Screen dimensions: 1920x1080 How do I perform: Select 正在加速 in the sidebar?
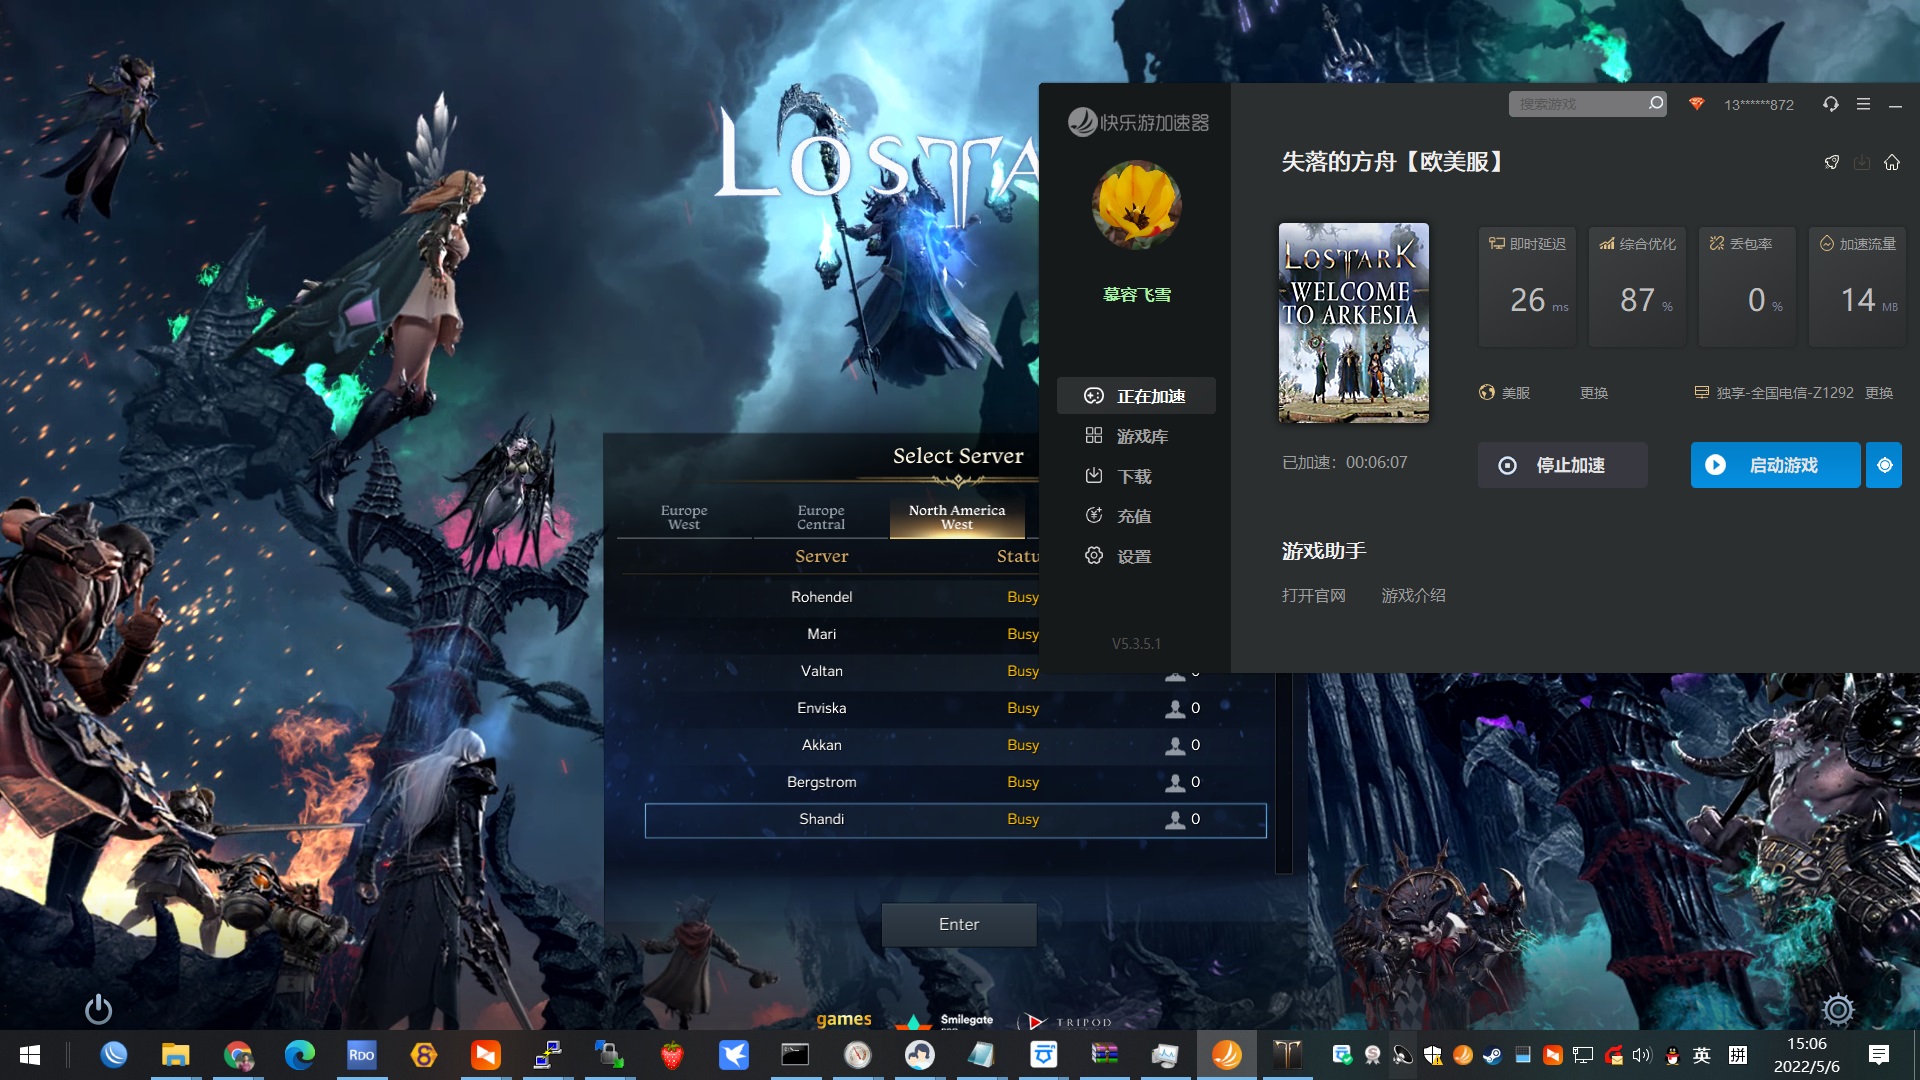coord(1136,396)
